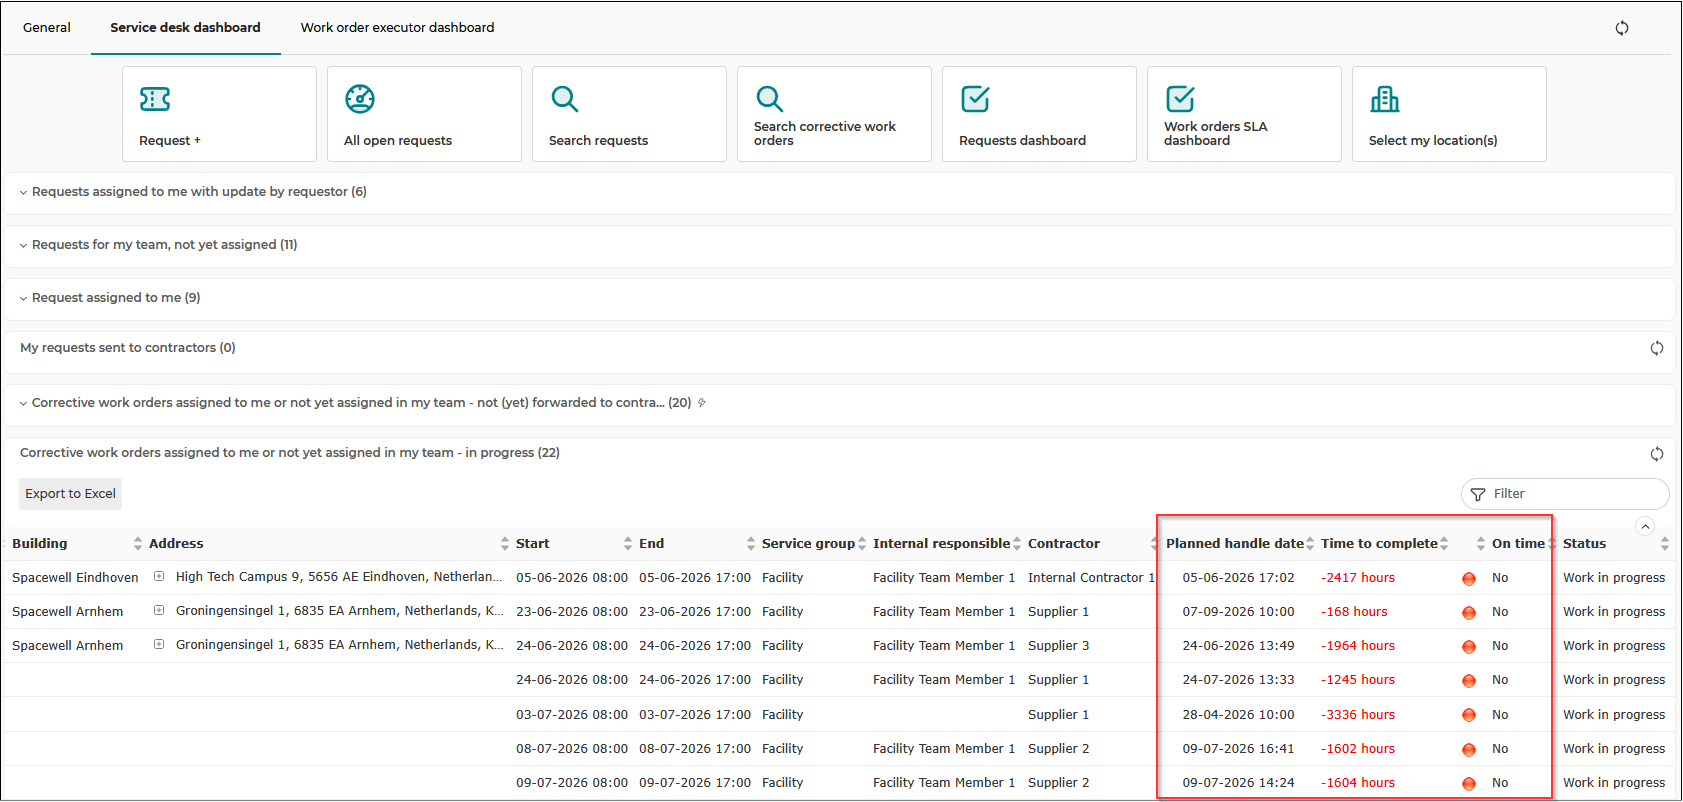Image resolution: width=1683 pixels, height=802 pixels.
Task: Refresh My requests sent to contractors panel
Action: [1657, 348]
